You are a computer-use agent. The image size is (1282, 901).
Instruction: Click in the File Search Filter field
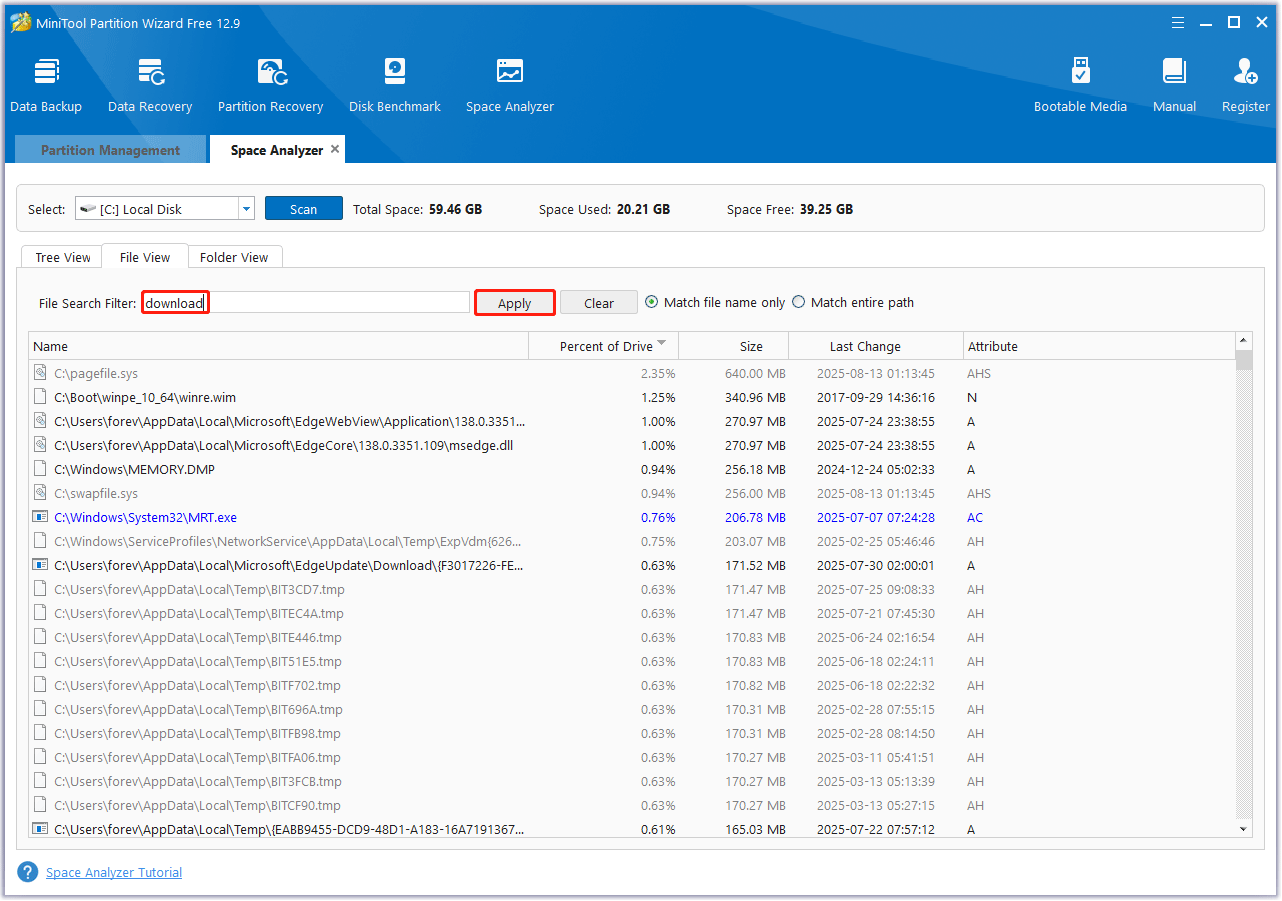tap(305, 303)
